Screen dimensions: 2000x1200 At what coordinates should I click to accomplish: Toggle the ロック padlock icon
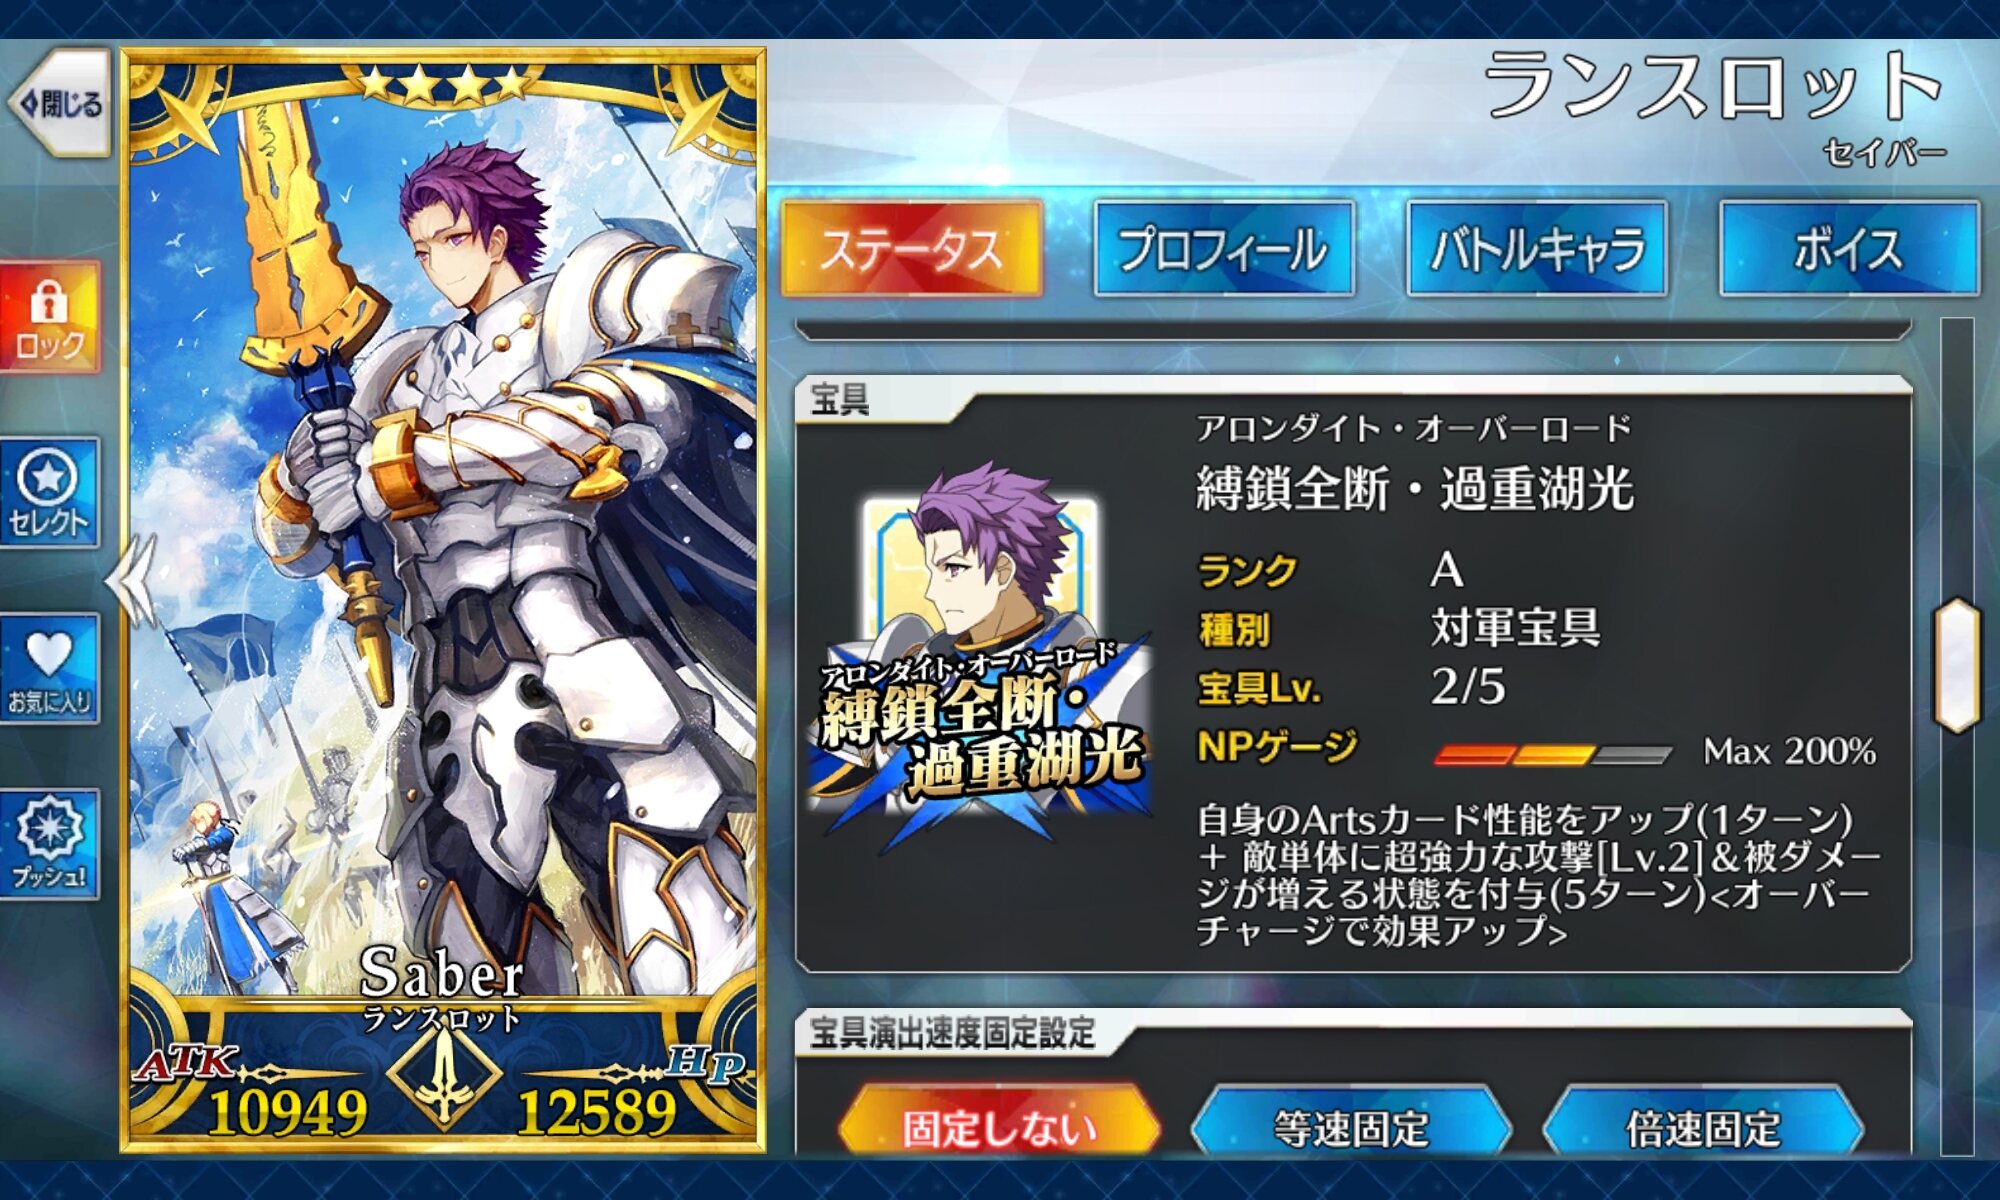[x=50, y=317]
